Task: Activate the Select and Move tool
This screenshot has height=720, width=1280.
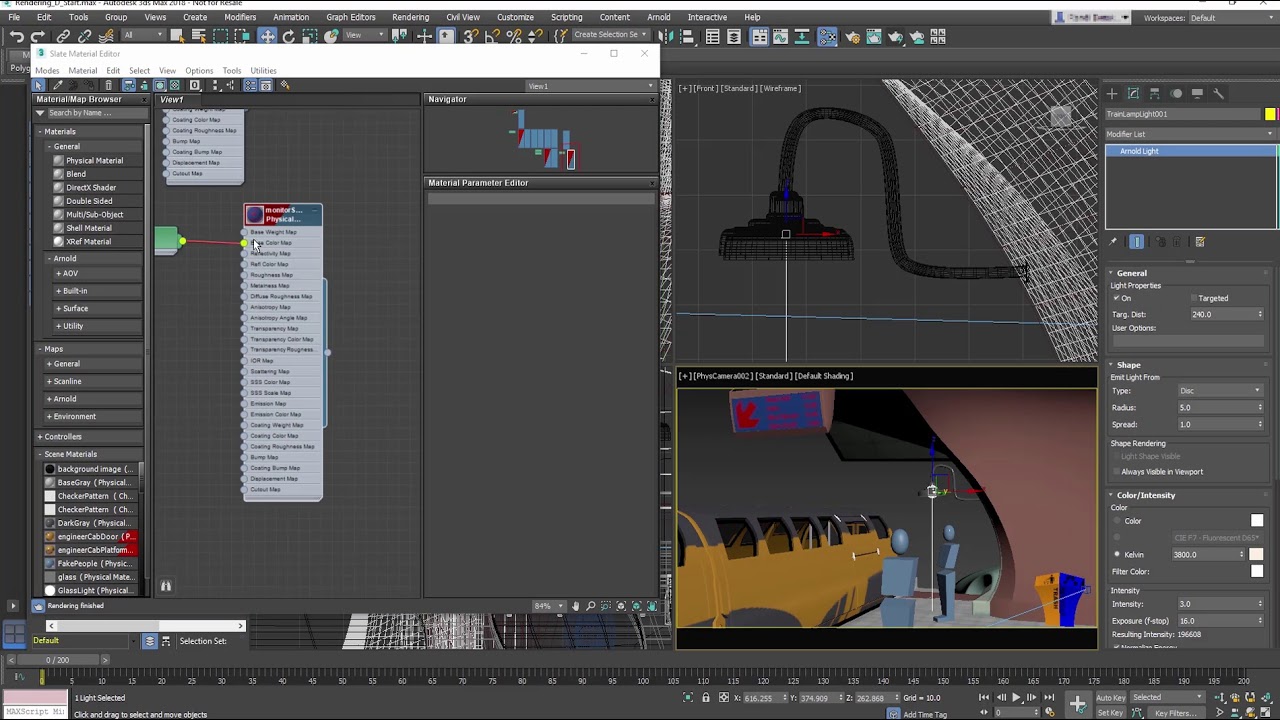Action: [267, 37]
